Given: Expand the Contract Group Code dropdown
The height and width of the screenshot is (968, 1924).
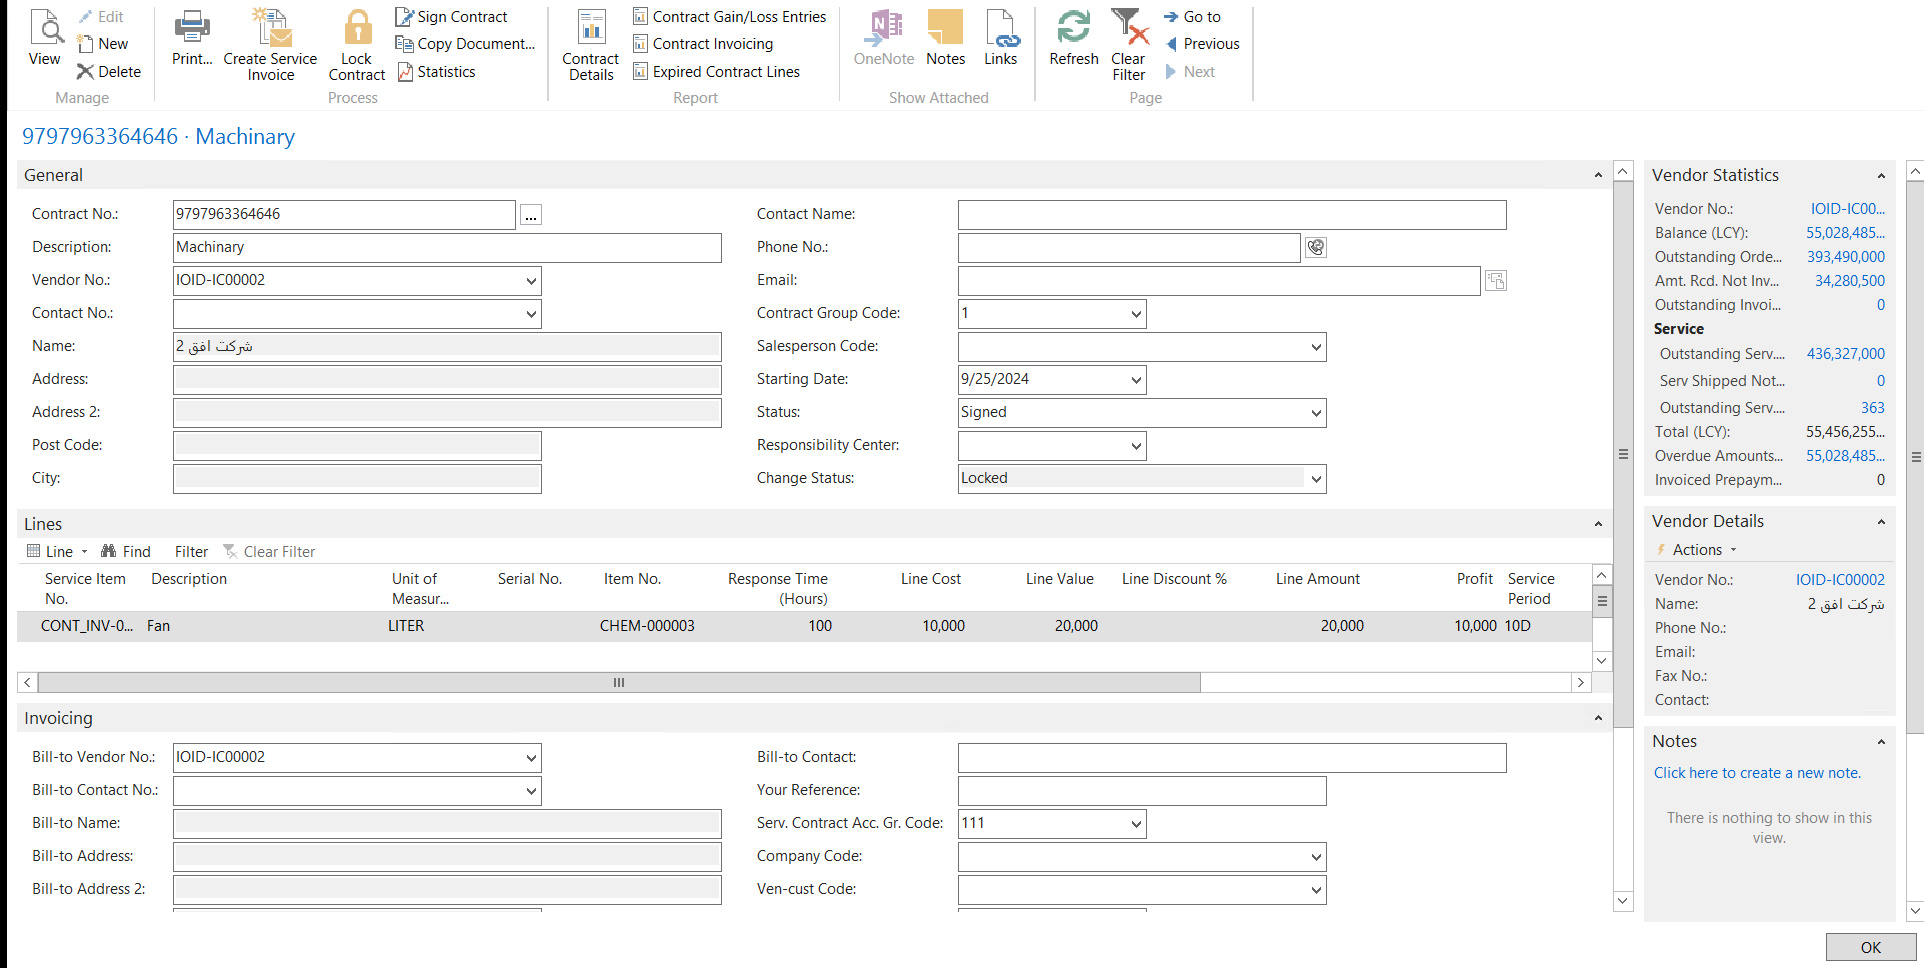Looking at the screenshot, I should tap(1136, 314).
